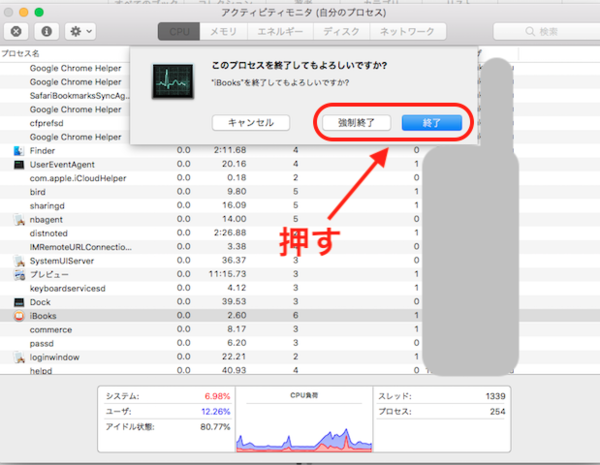Select the cfprefsd process row
Viewport: 600px width, 465px height.
click(x=65, y=123)
